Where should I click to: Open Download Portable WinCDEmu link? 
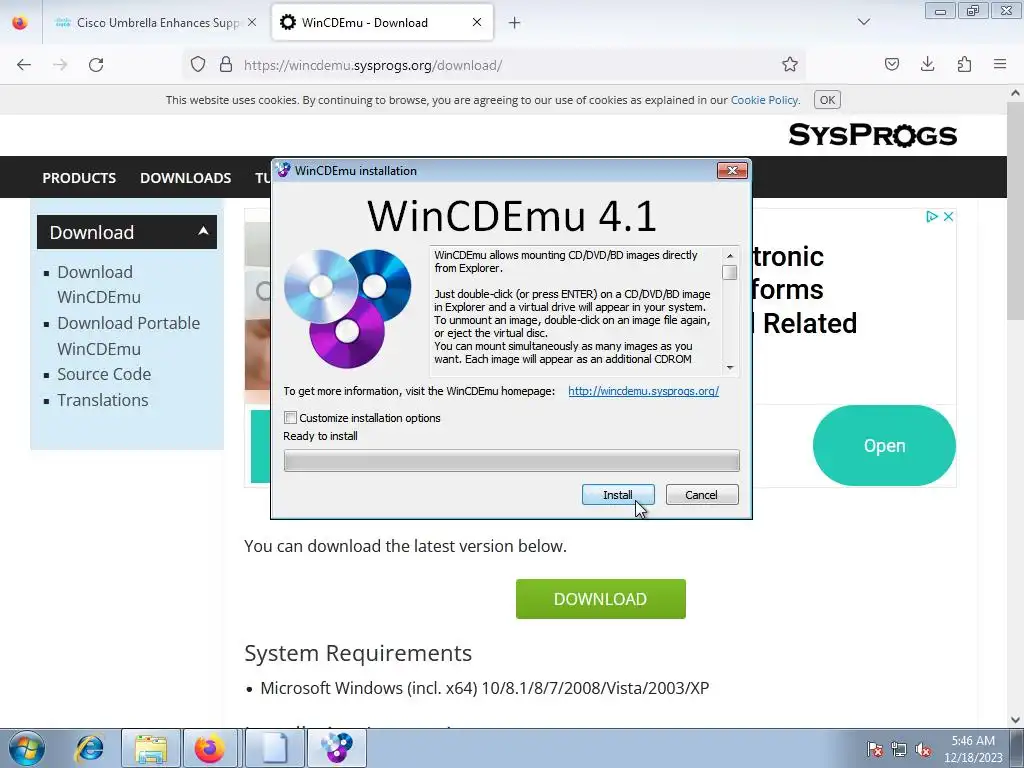[128, 336]
